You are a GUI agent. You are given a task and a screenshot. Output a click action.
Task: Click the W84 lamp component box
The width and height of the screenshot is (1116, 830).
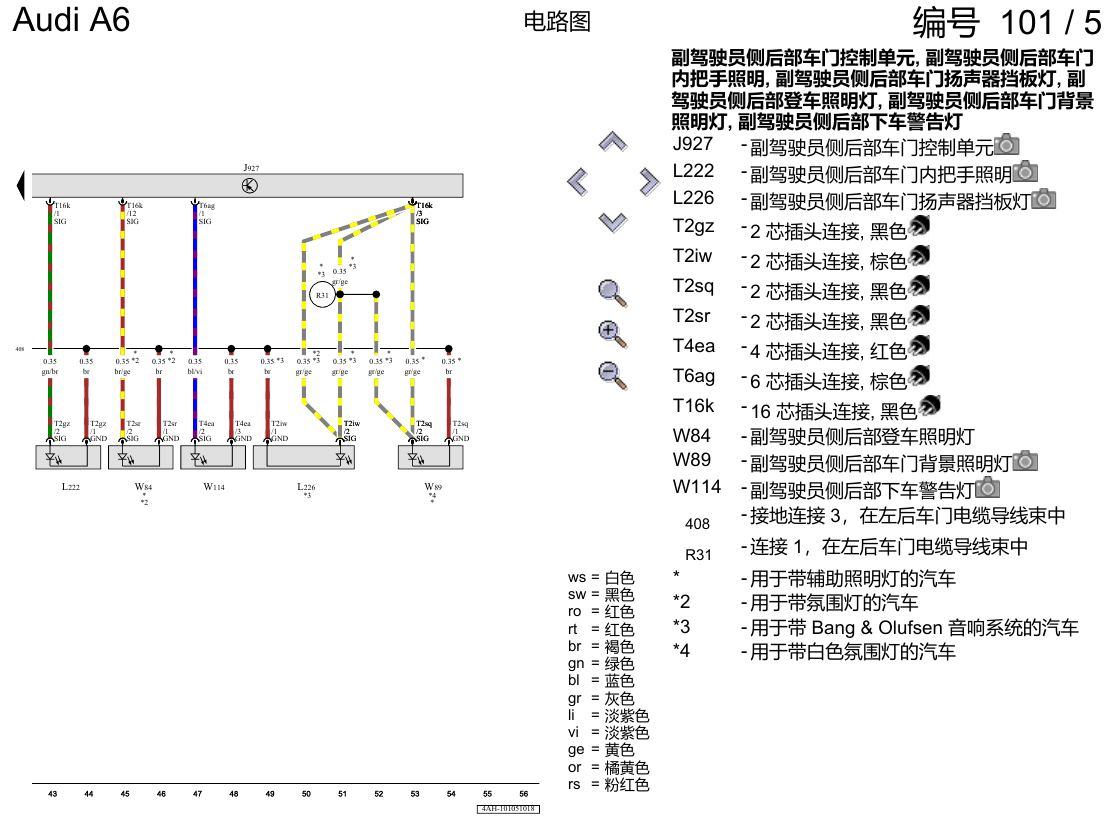[141, 458]
